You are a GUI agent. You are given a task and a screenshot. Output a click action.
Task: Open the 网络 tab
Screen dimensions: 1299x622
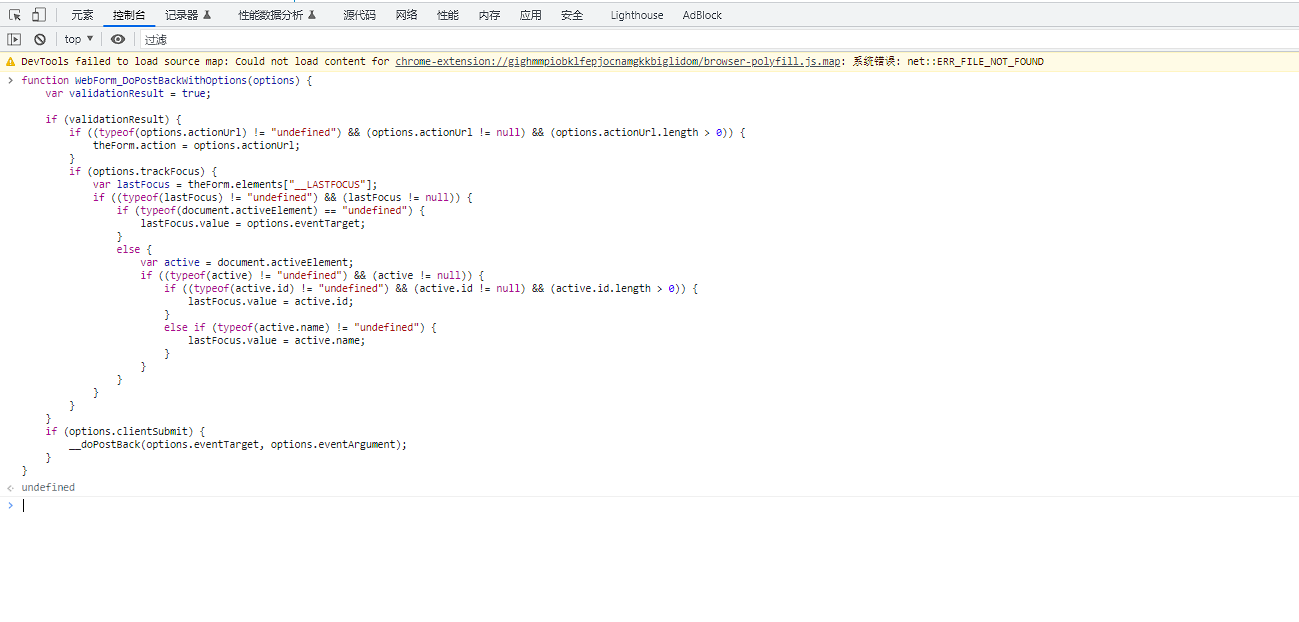tap(406, 15)
